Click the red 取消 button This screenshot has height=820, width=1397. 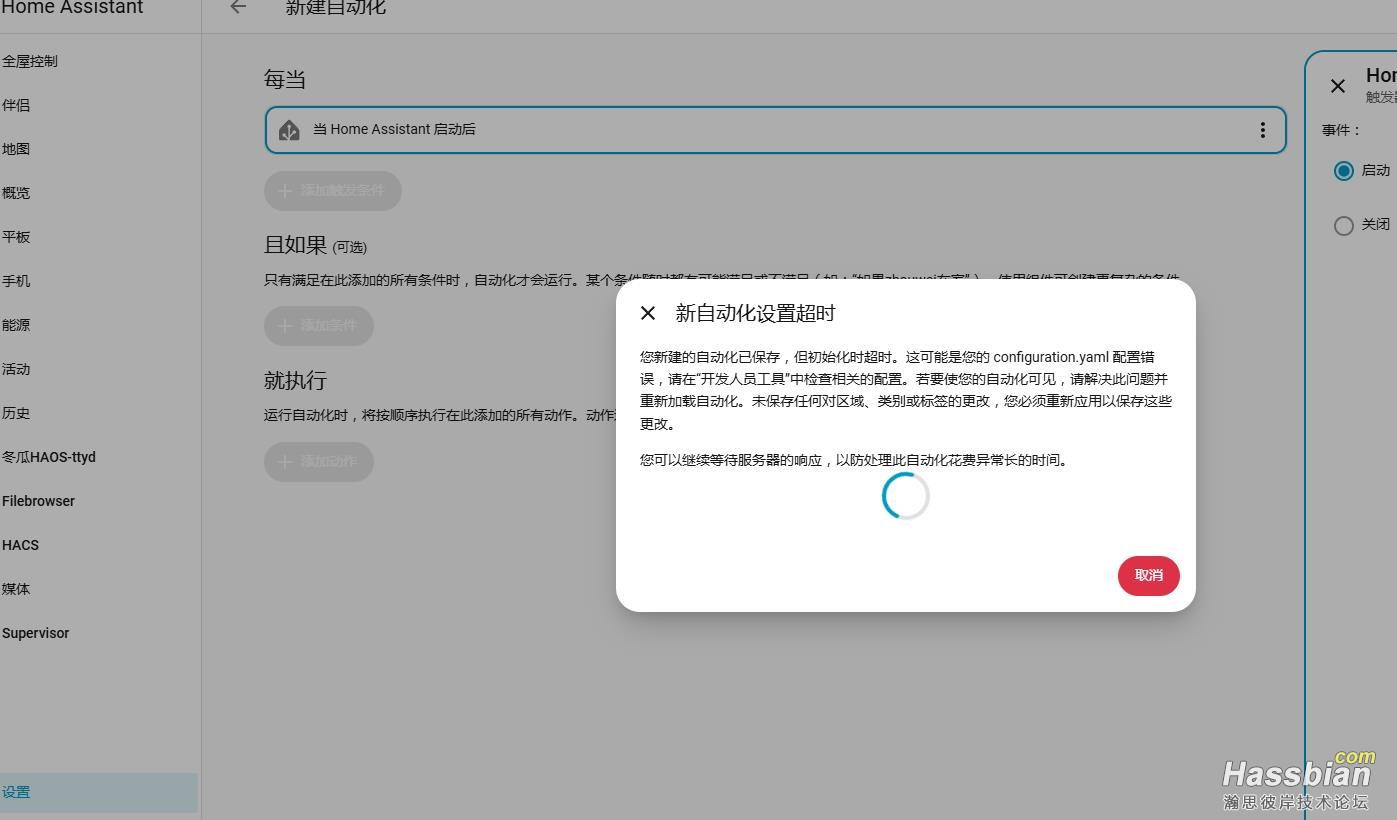coord(1148,575)
